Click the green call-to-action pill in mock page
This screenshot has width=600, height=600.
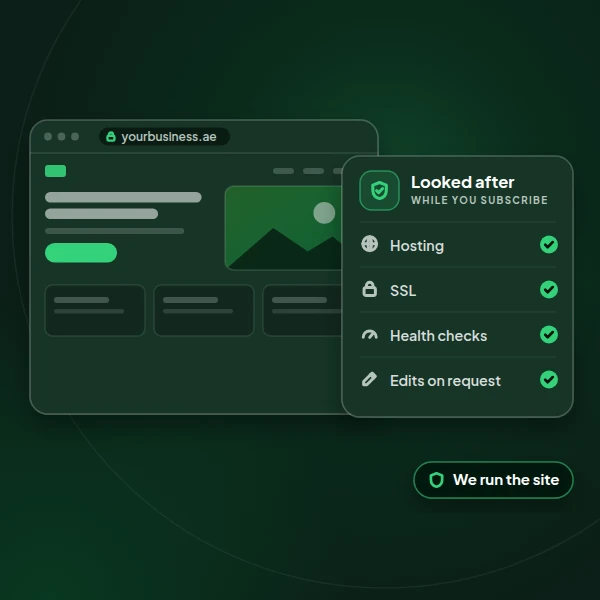pos(81,253)
